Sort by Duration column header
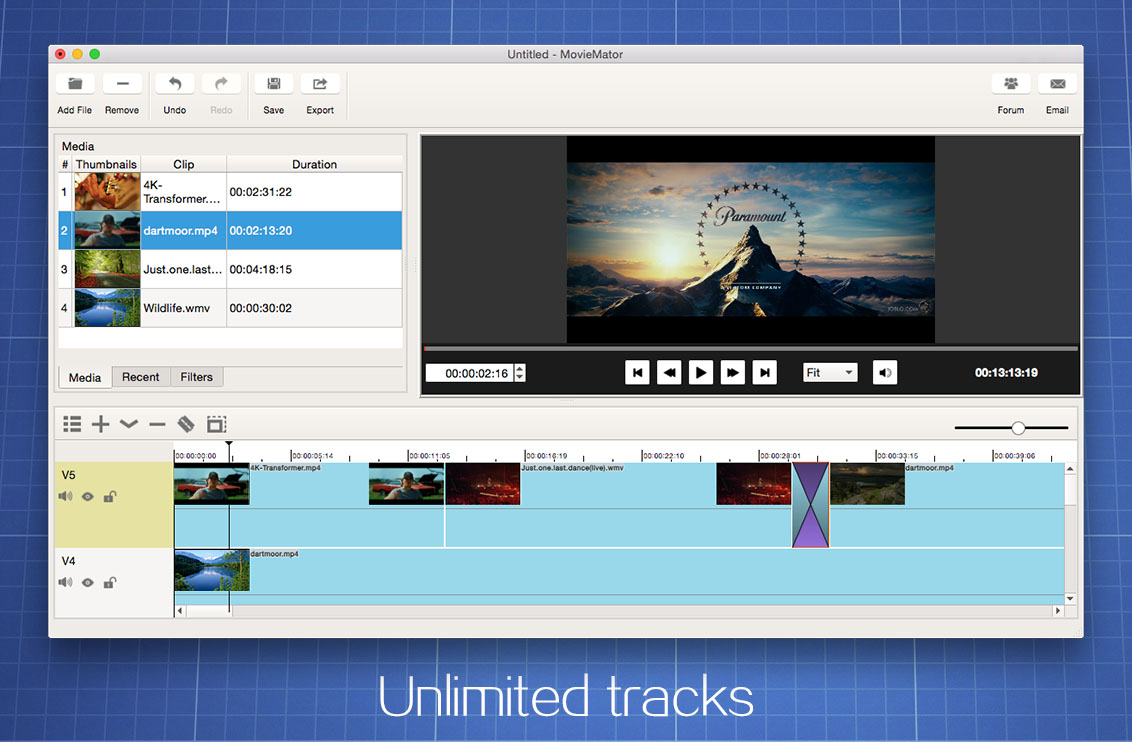1132x742 pixels. click(x=314, y=165)
